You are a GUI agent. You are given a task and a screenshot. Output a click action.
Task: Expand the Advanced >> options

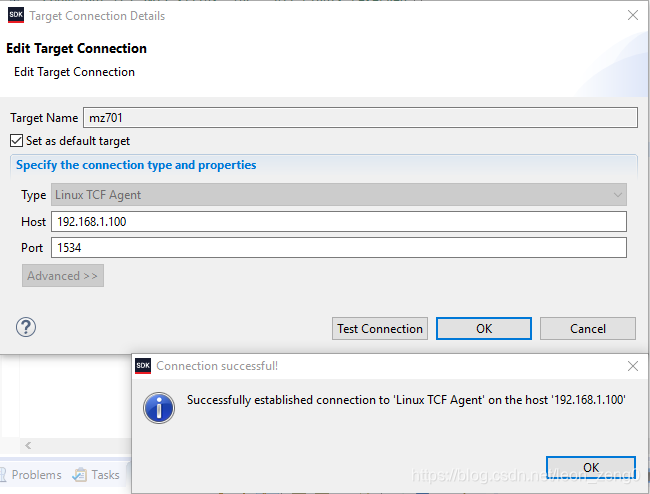tap(63, 276)
